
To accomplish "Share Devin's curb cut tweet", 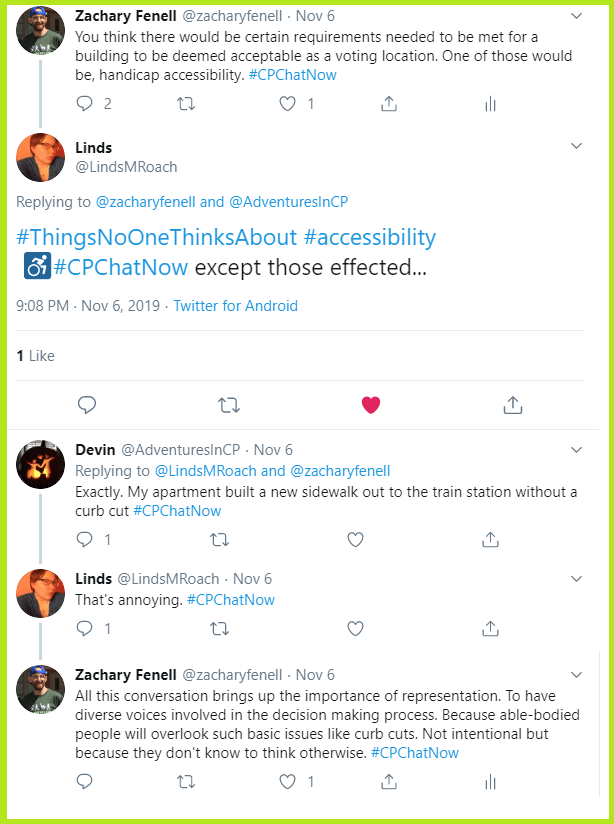I will pos(490,539).
